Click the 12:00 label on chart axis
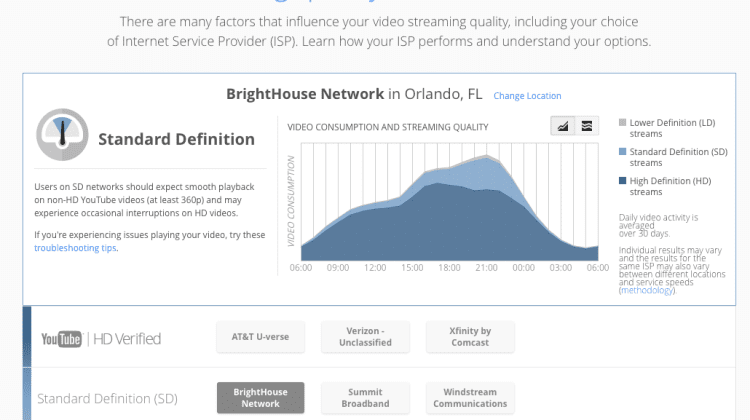Screen dimensions: 750x420 (x=375, y=268)
